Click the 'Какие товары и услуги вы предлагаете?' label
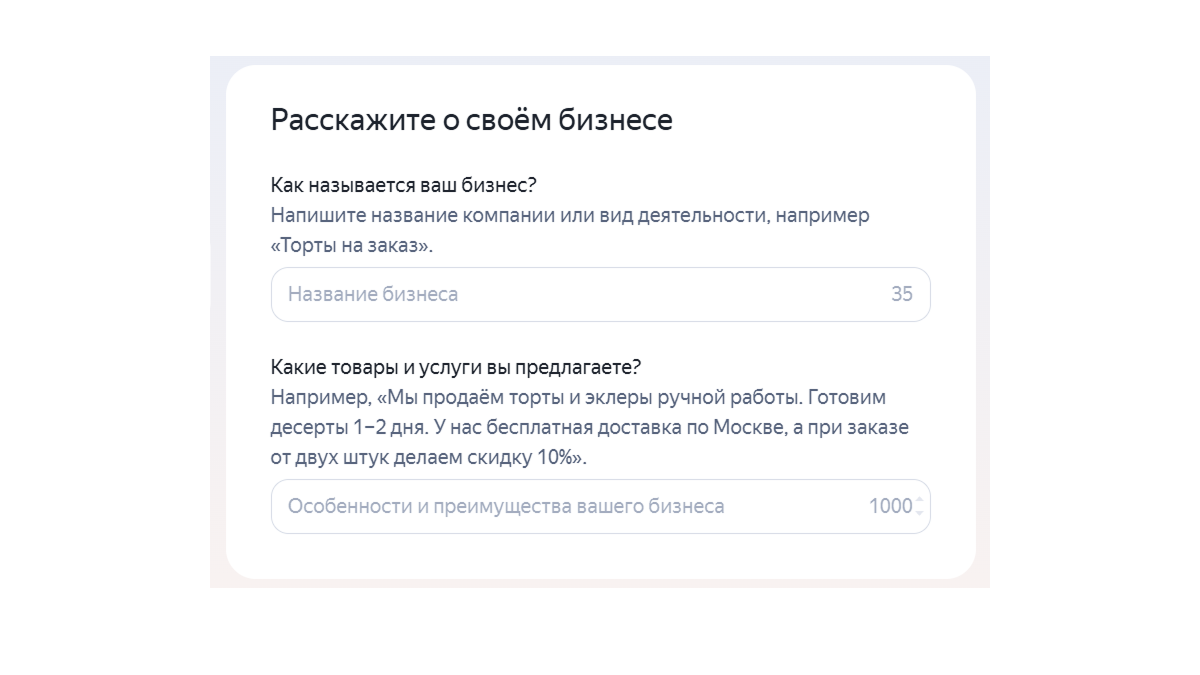Screen dimensions: 1200x675 pos(455,366)
